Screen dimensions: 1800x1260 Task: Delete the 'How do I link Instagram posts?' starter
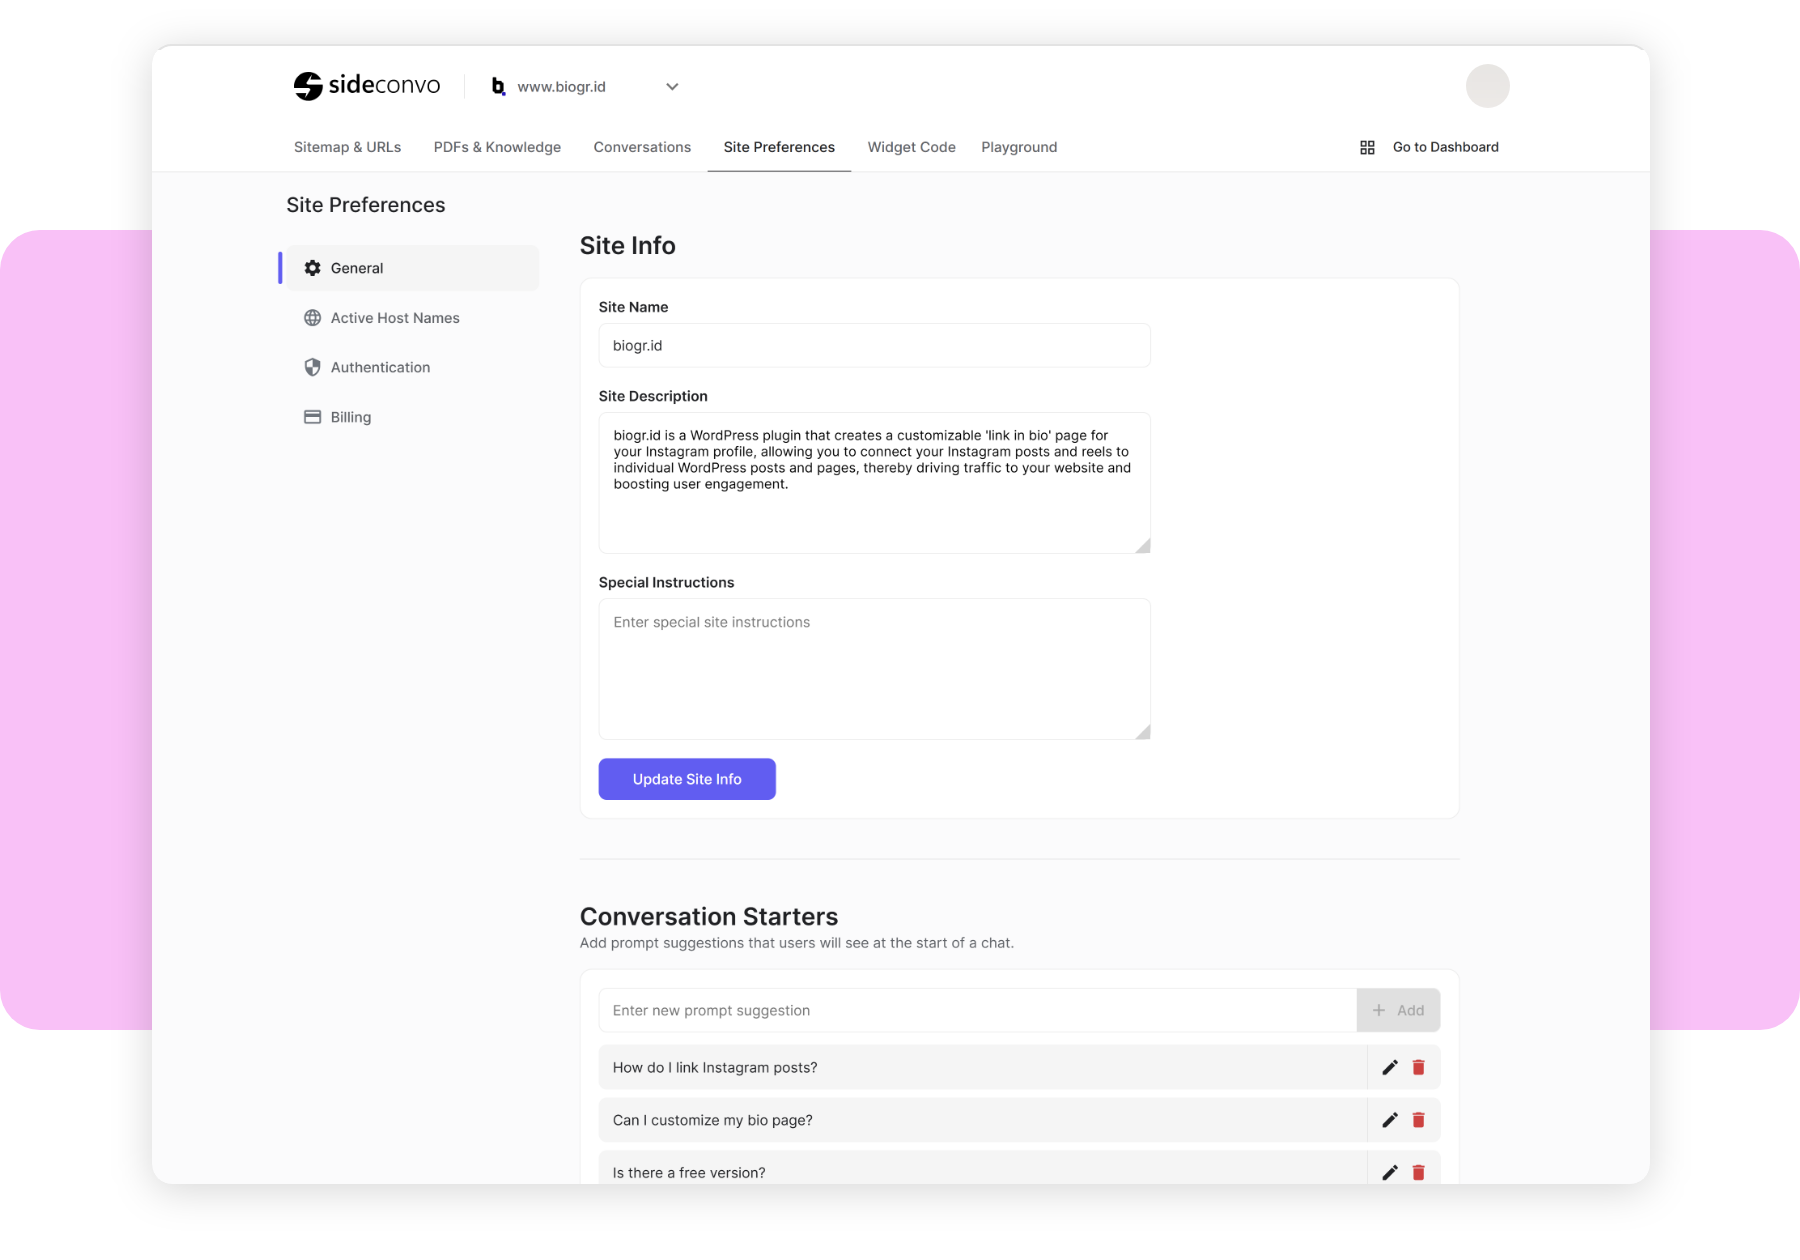[1418, 1067]
